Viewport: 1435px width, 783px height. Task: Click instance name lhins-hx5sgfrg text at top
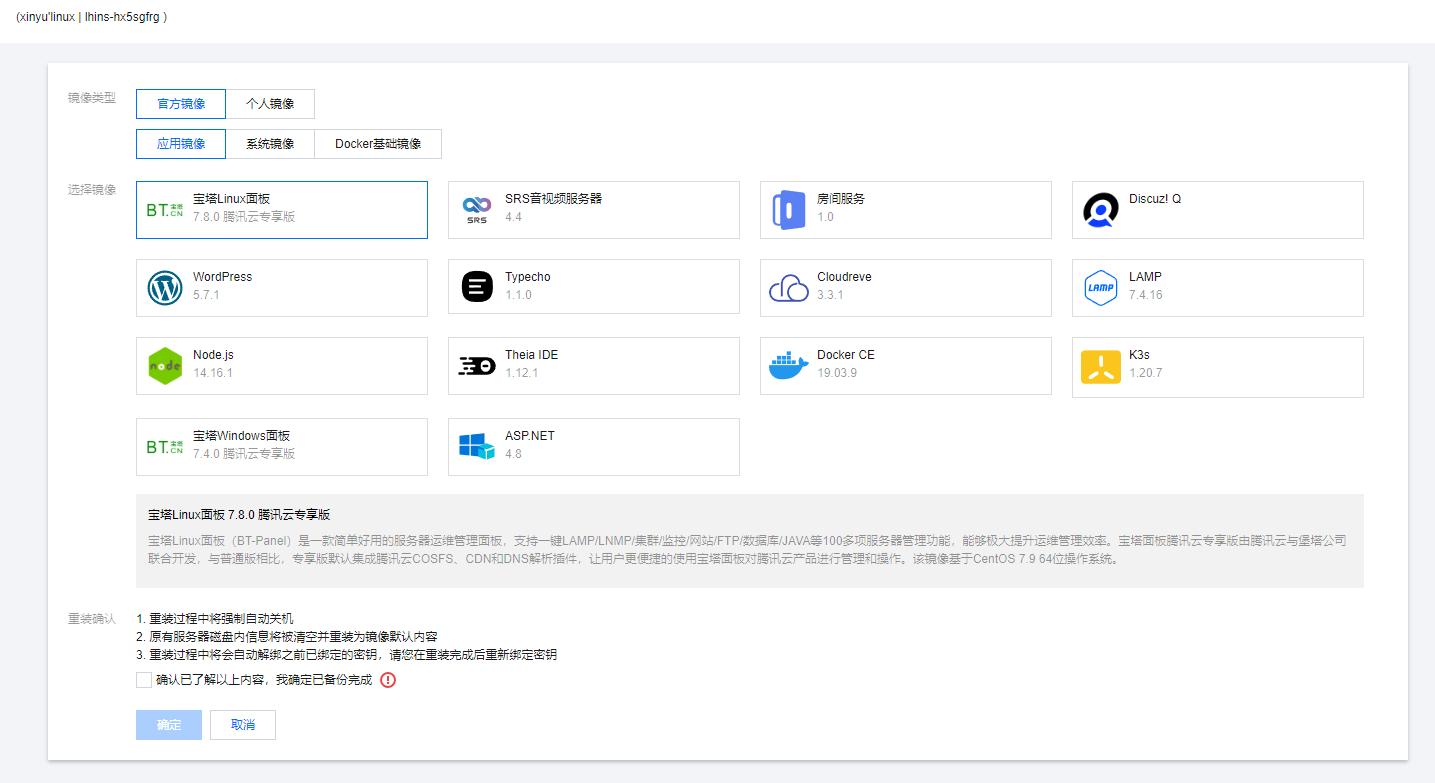pyautogui.click(x=122, y=17)
